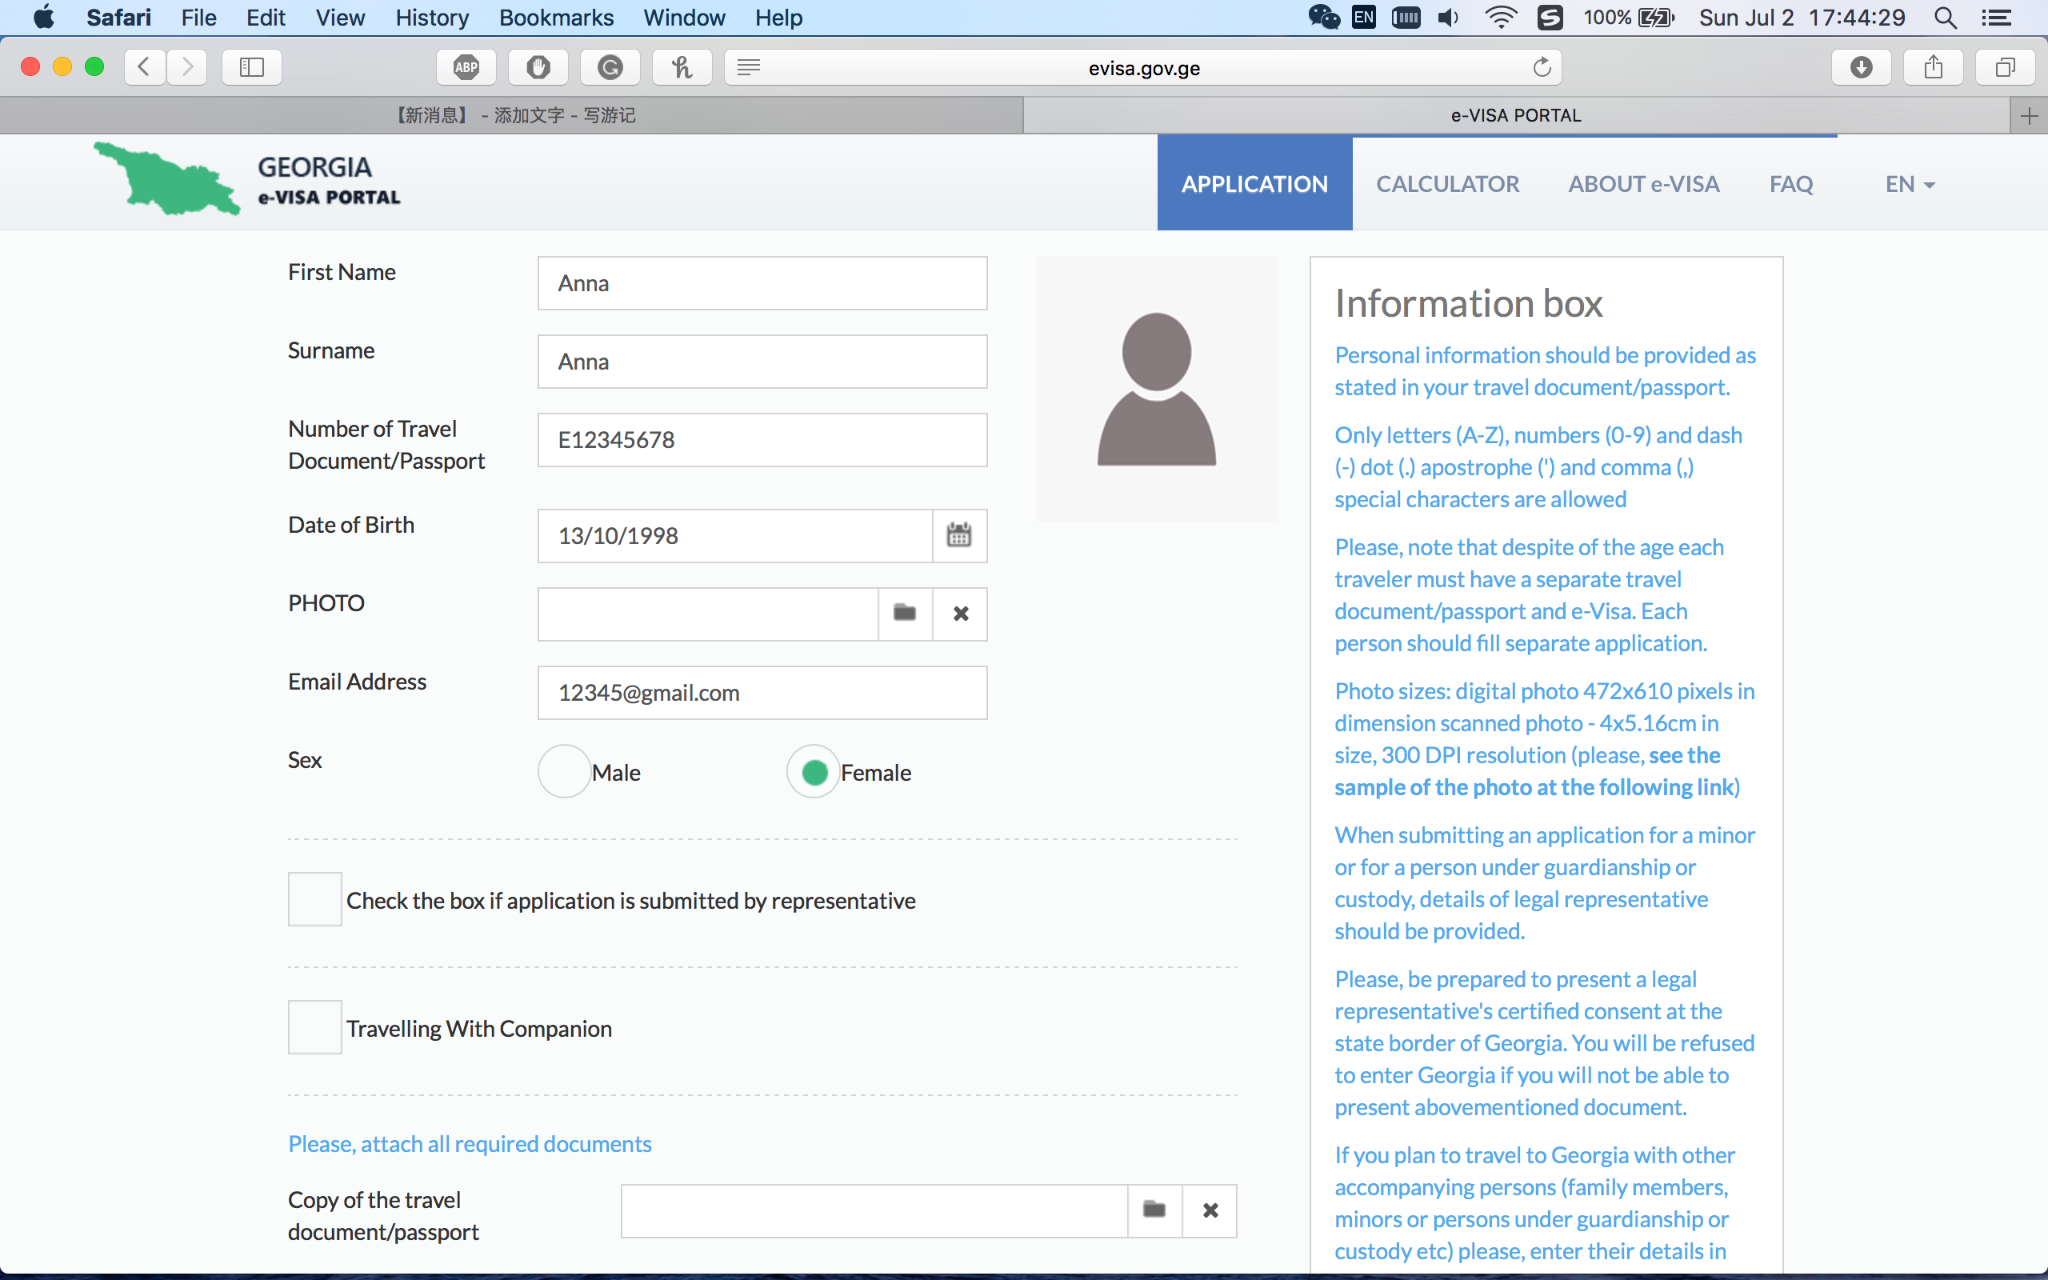Select the Male radio button
This screenshot has height=1280, width=2048.
[564, 772]
